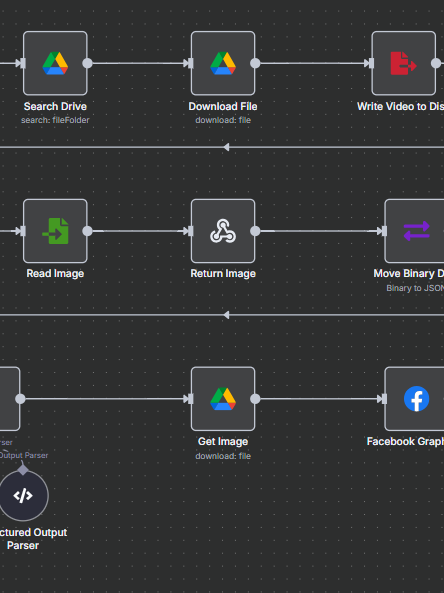
Task: Click the 'Search Drive' label
Action: [x=55, y=107]
